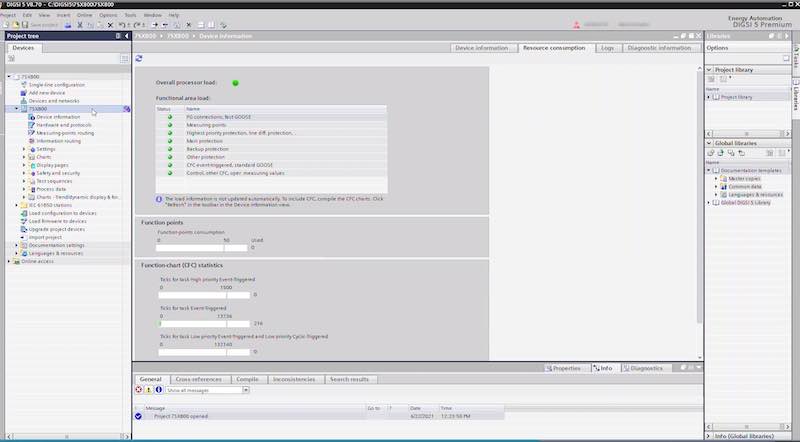Viewport: 800px width, 442px height.
Task: Expand the Documentation settings node
Action: 16,245
